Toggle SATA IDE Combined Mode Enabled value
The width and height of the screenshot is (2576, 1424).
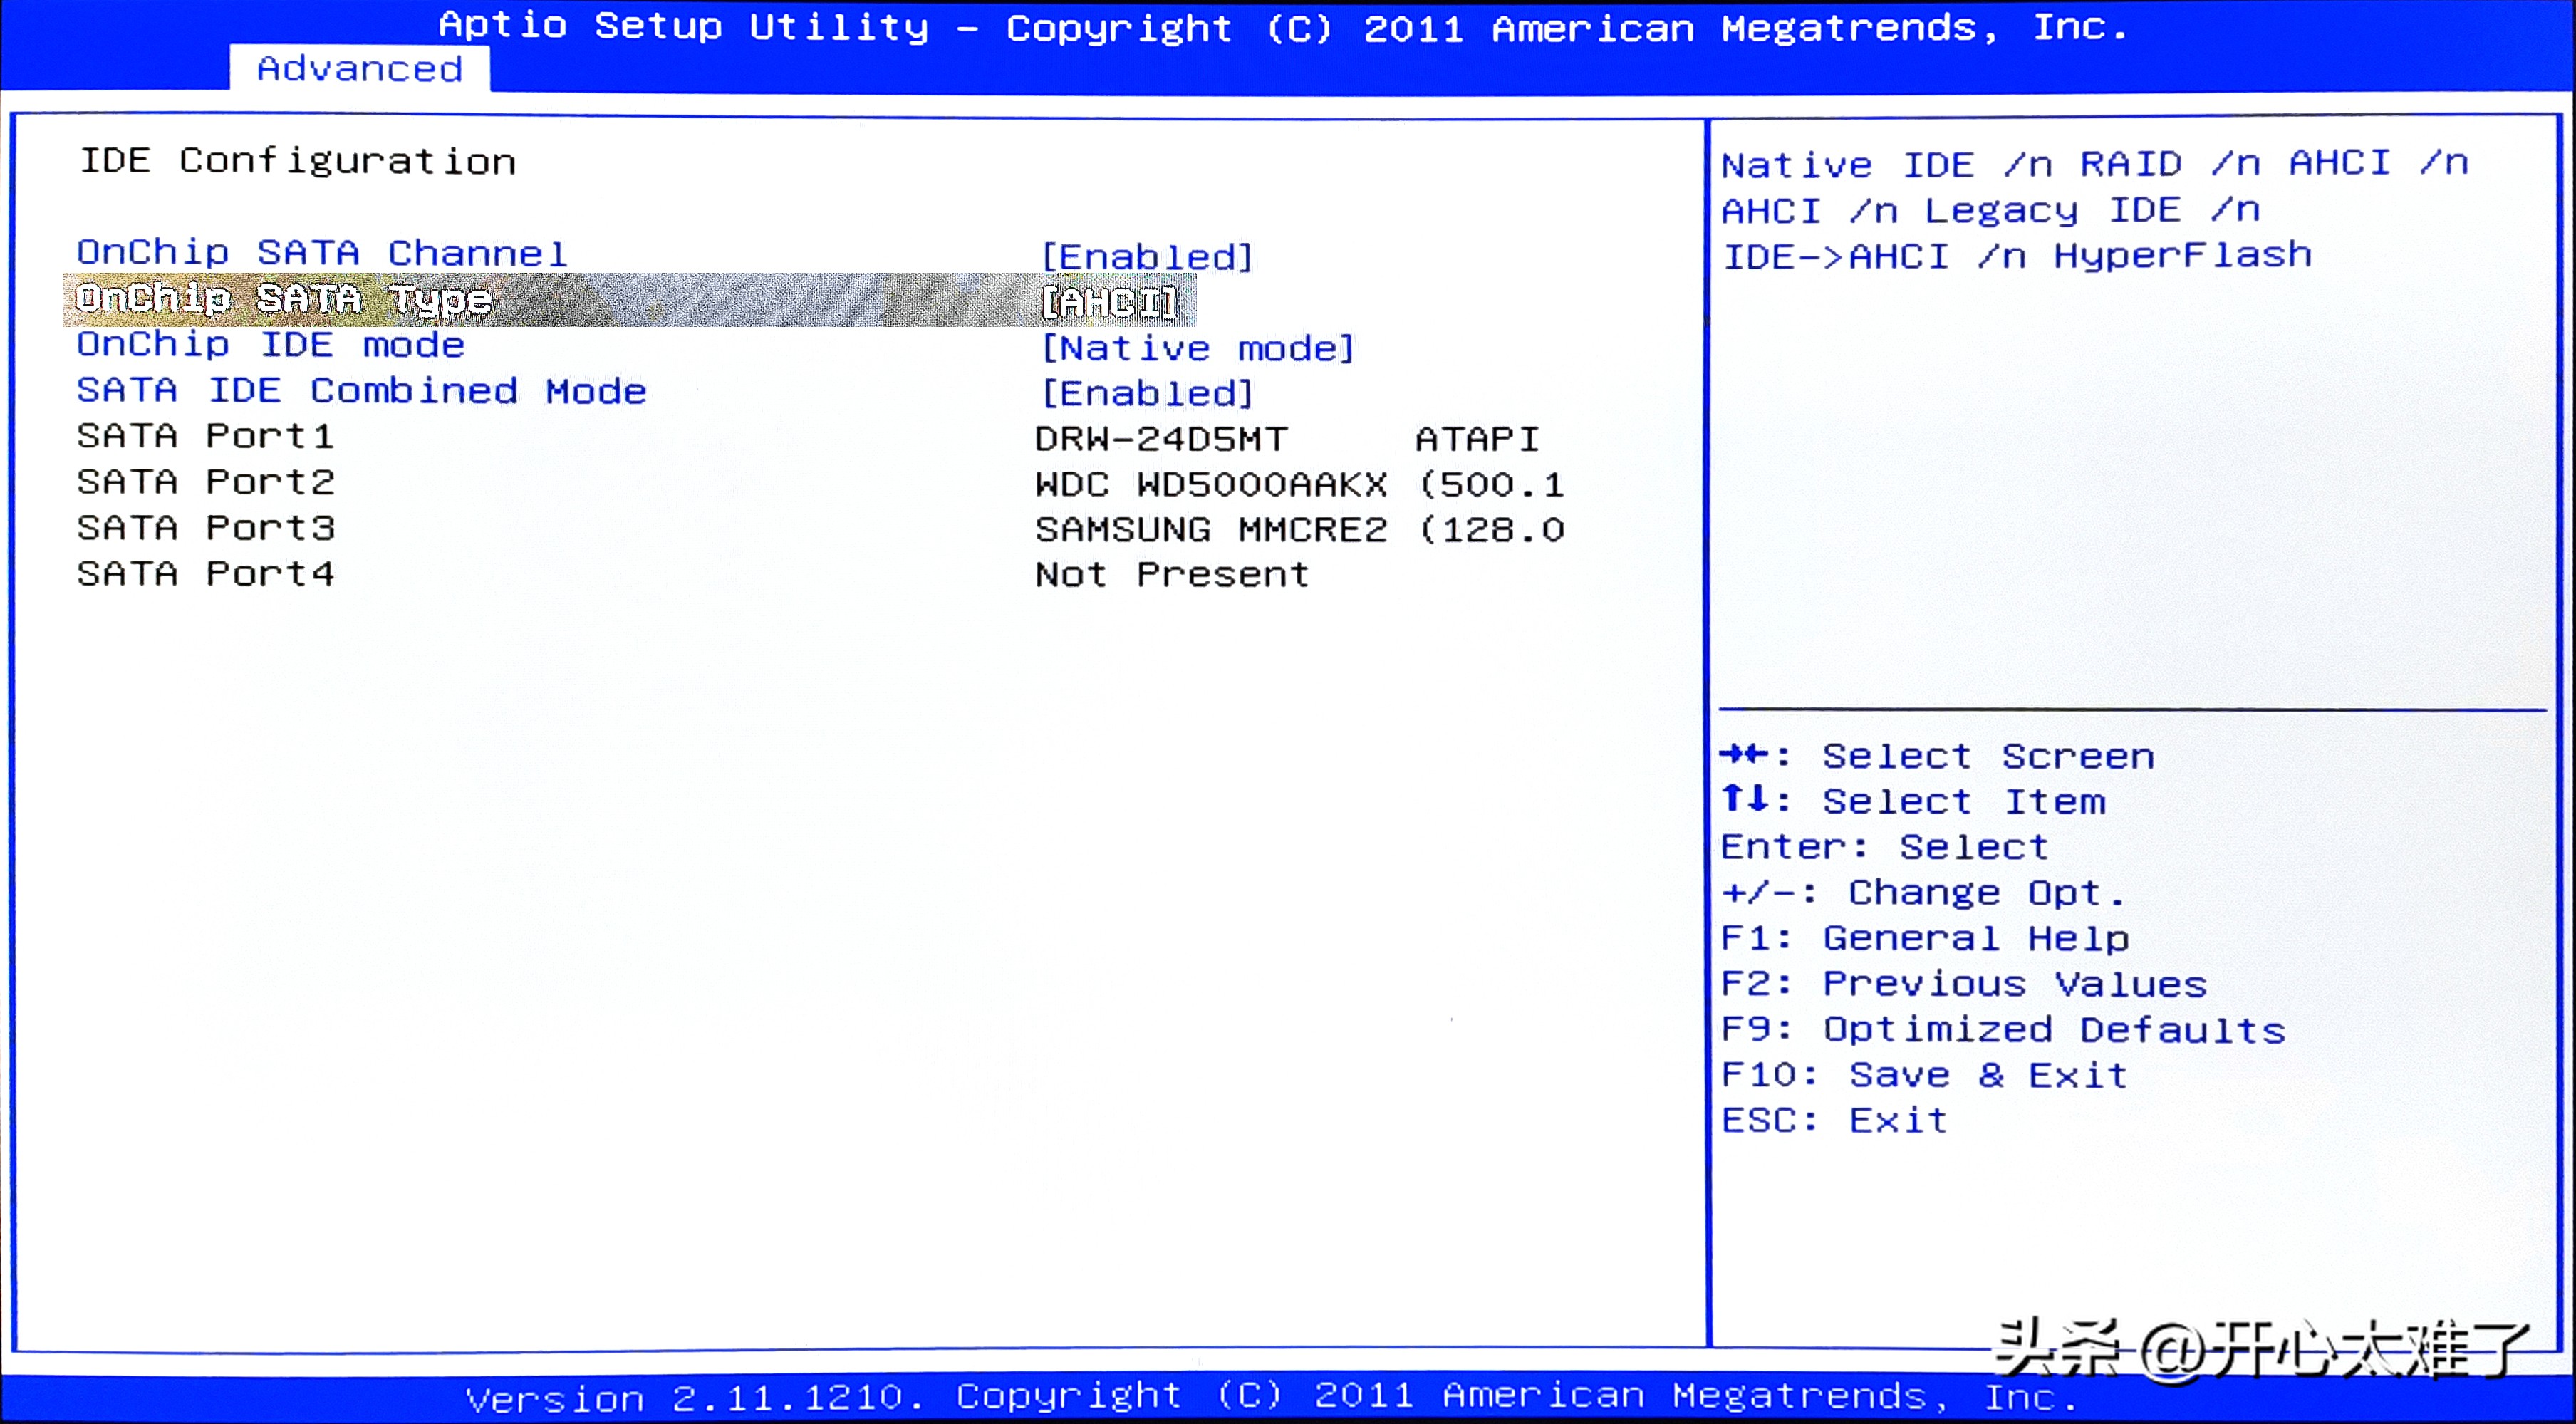pos(1146,394)
